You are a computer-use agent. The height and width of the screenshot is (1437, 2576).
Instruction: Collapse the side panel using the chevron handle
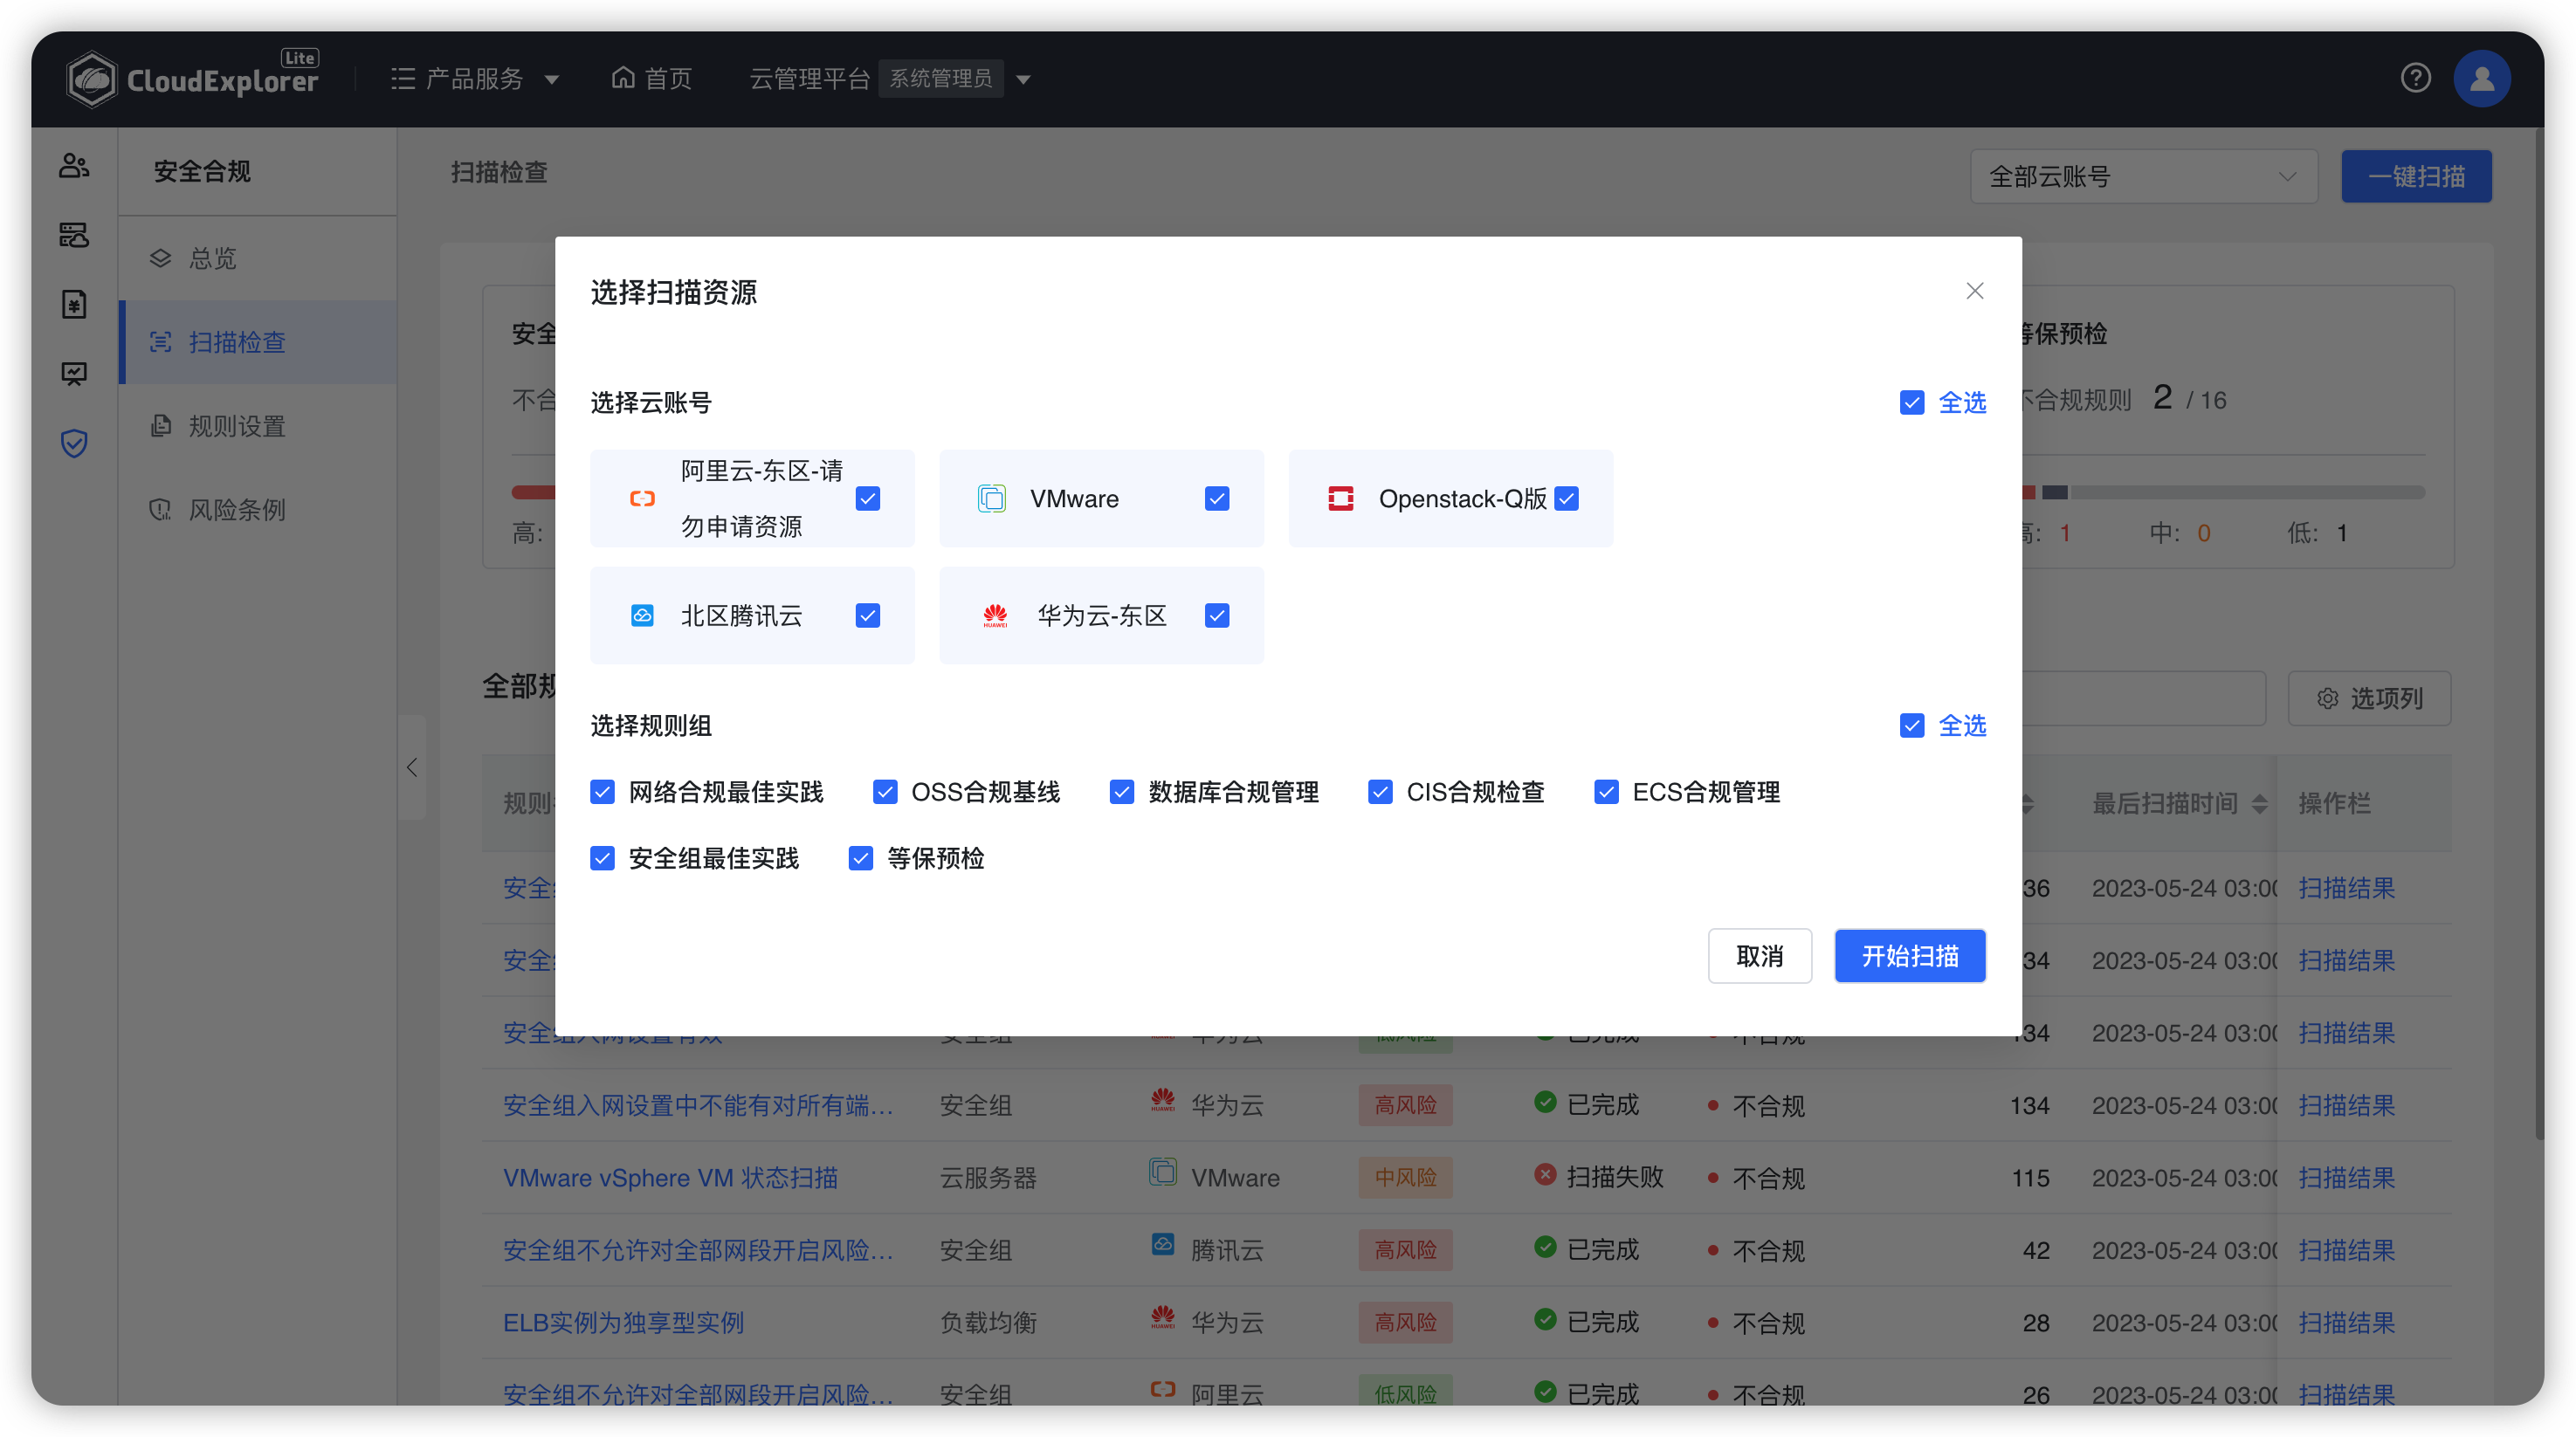pyautogui.click(x=412, y=767)
